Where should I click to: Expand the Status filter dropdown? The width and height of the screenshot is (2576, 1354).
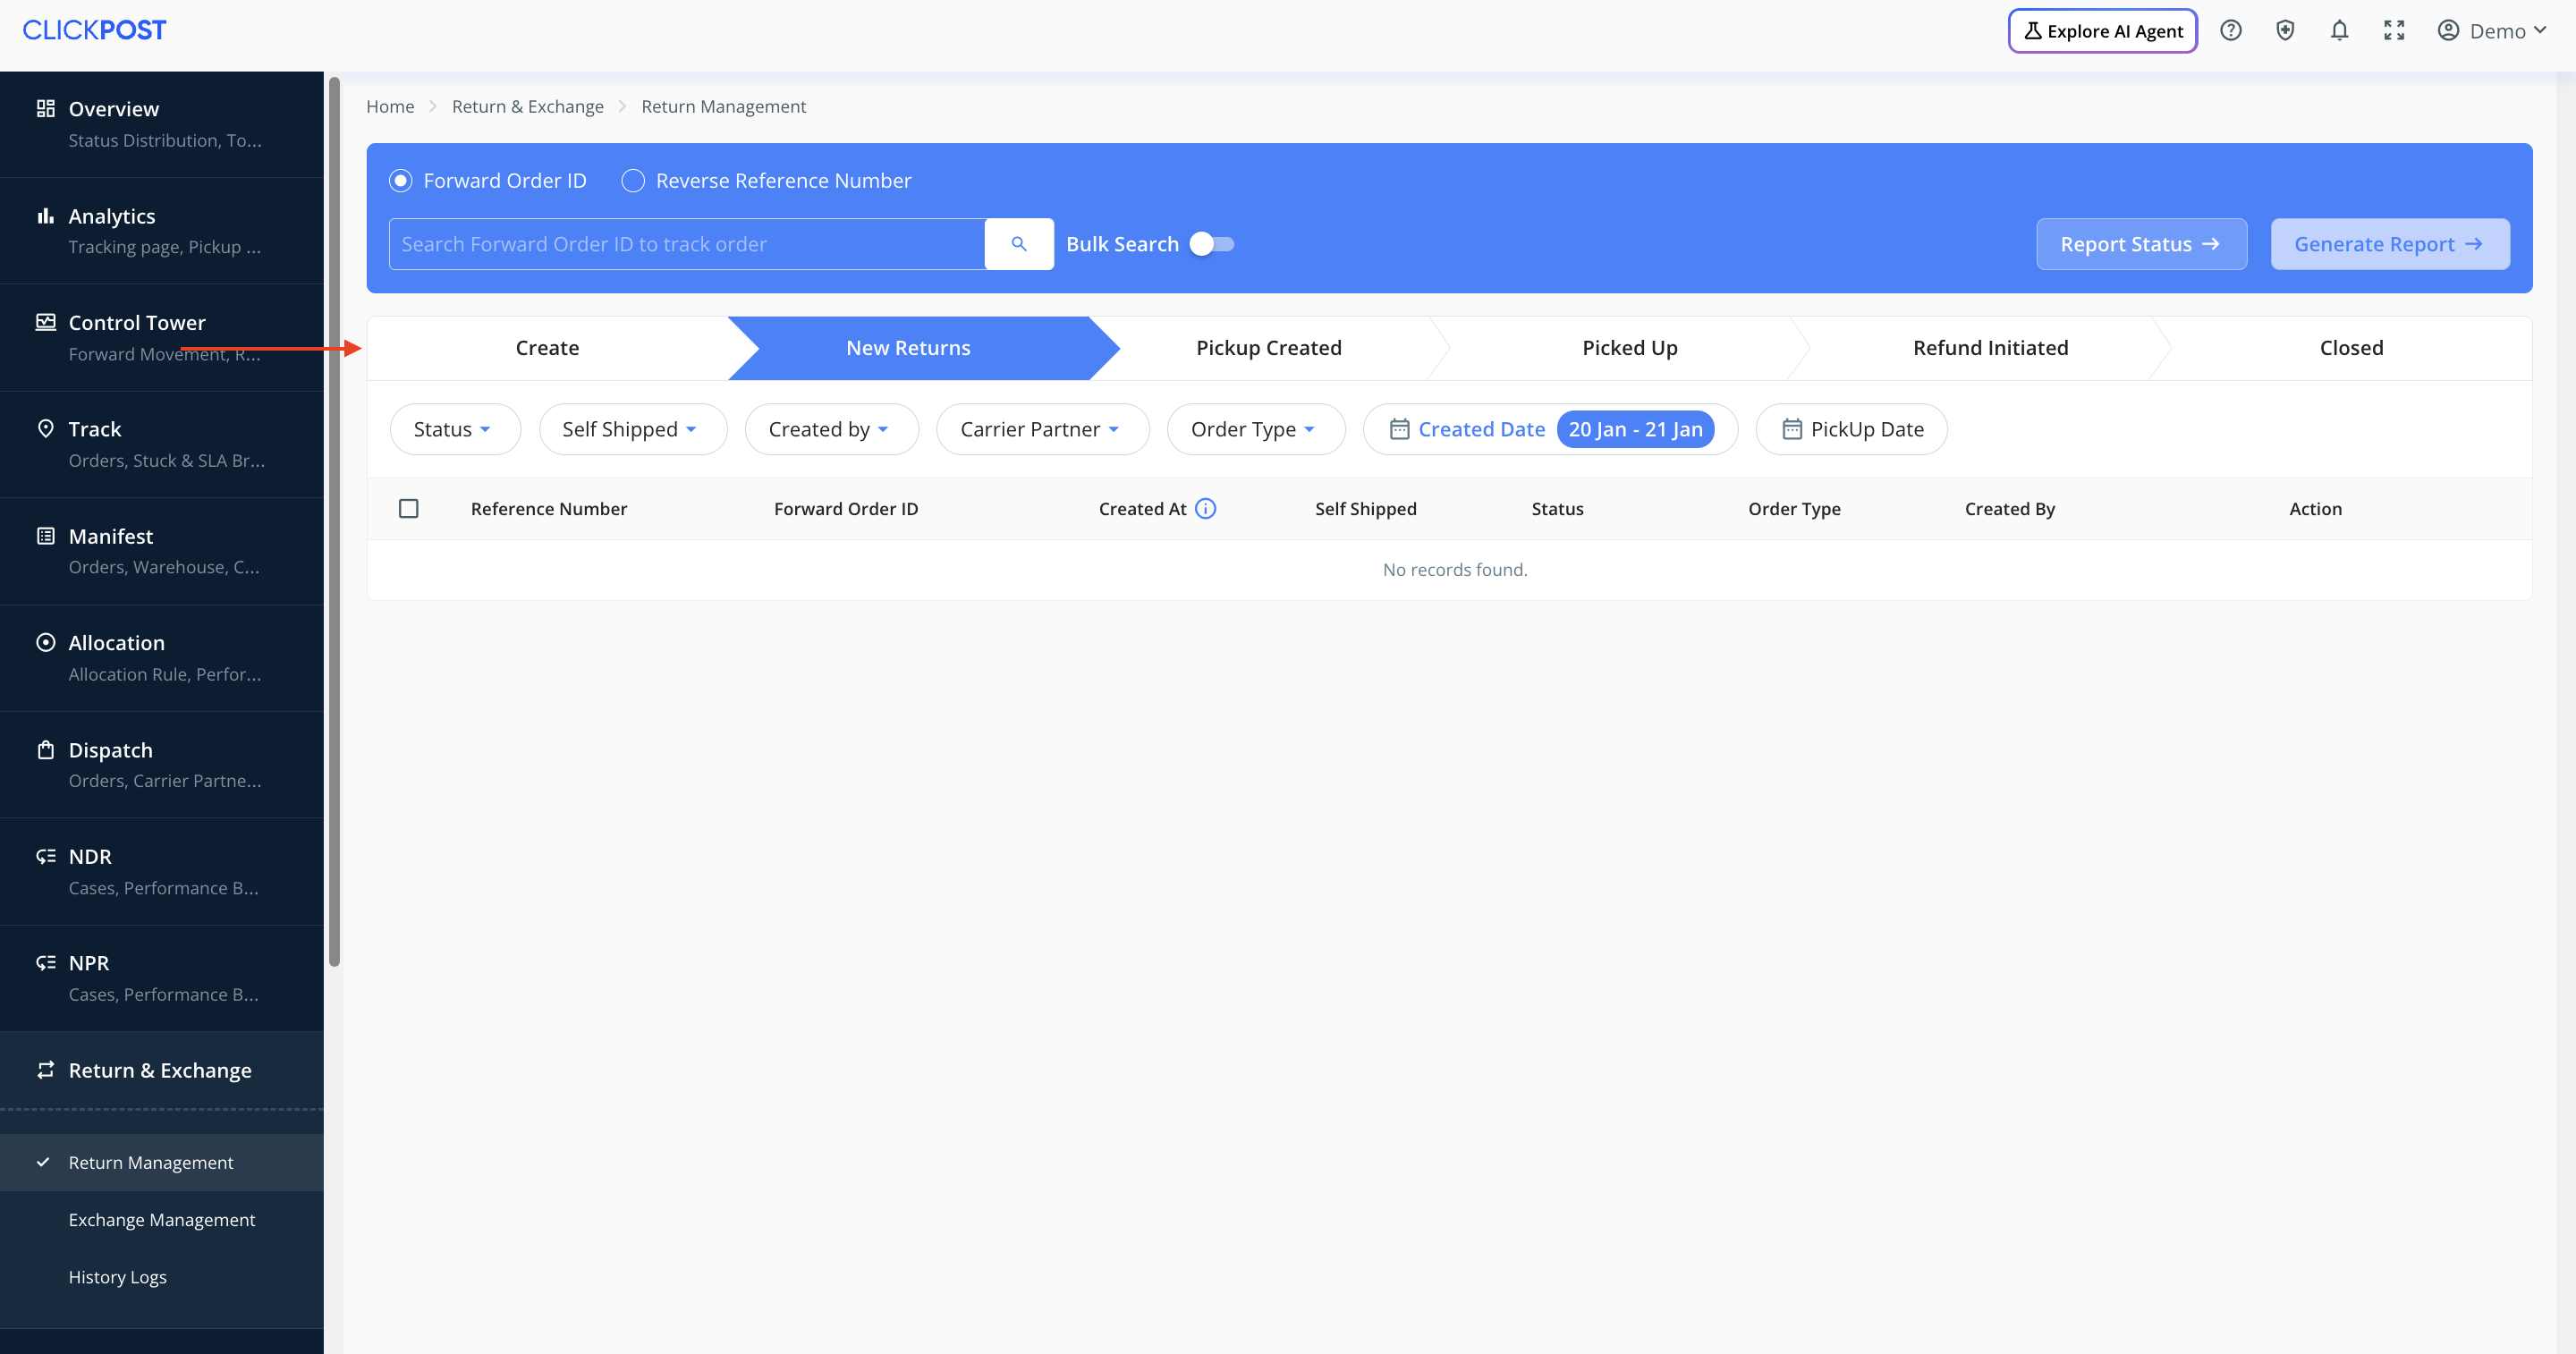[x=454, y=429]
